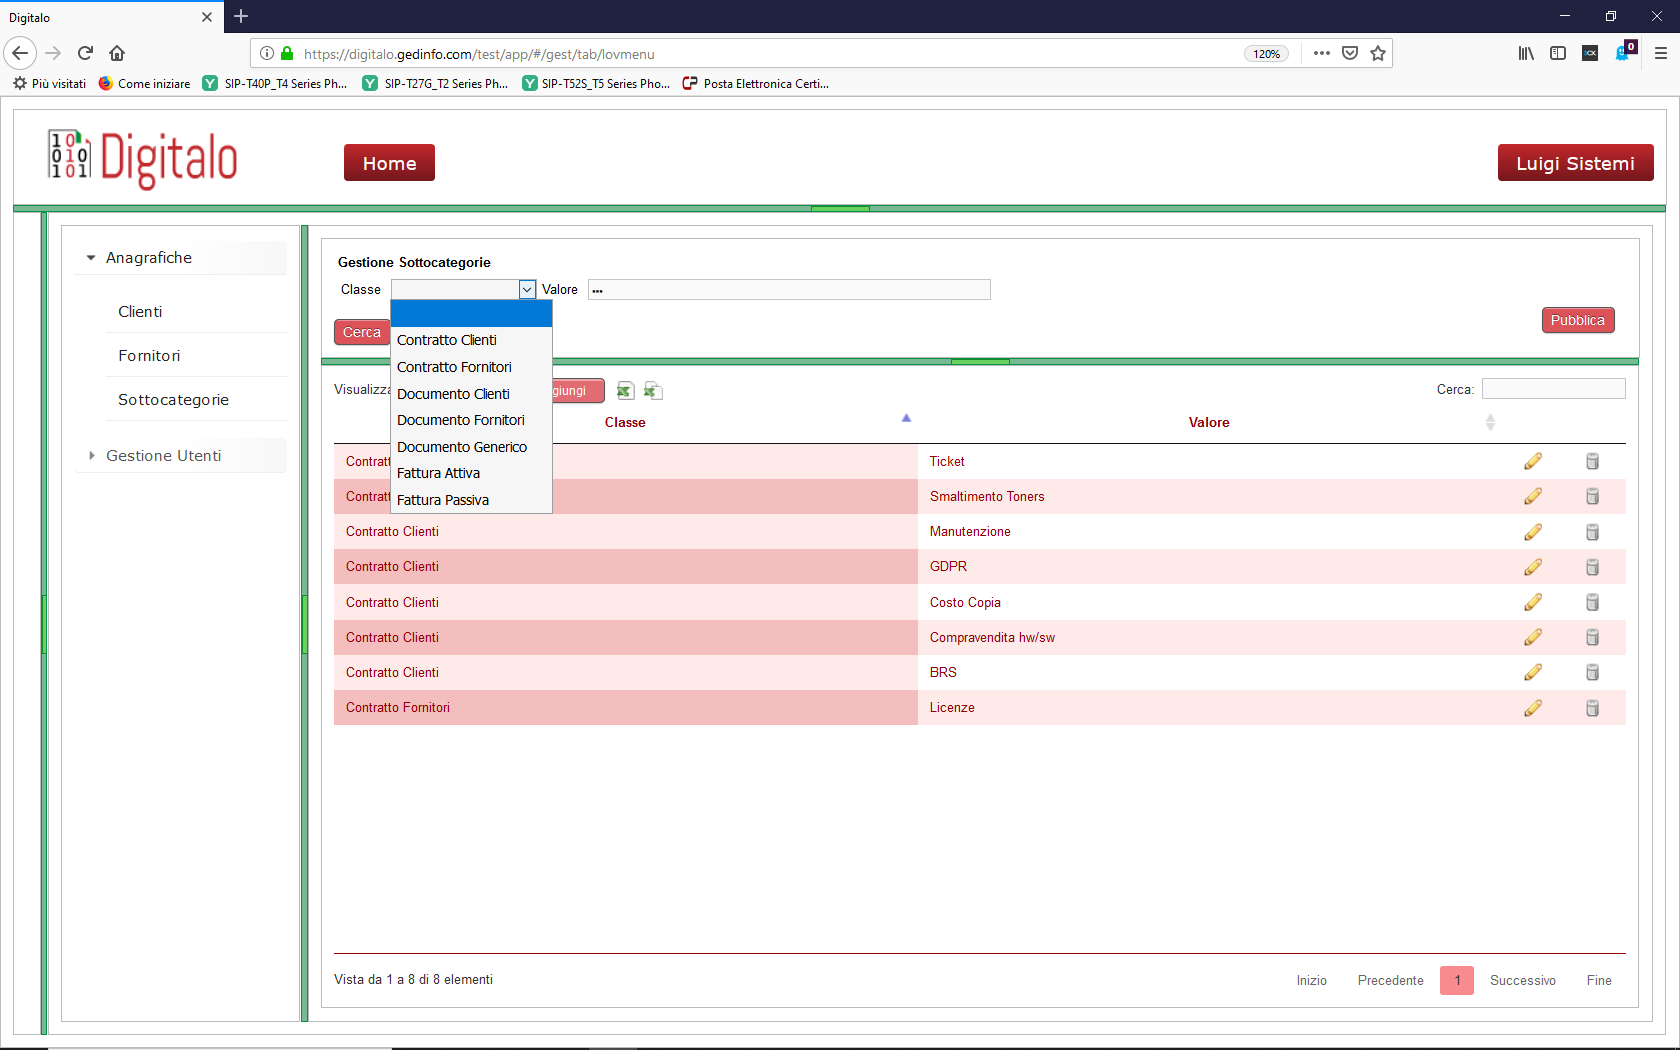Edit the Costo Copia row
Viewport: 1680px width, 1050px height.
(x=1533, y=602)
